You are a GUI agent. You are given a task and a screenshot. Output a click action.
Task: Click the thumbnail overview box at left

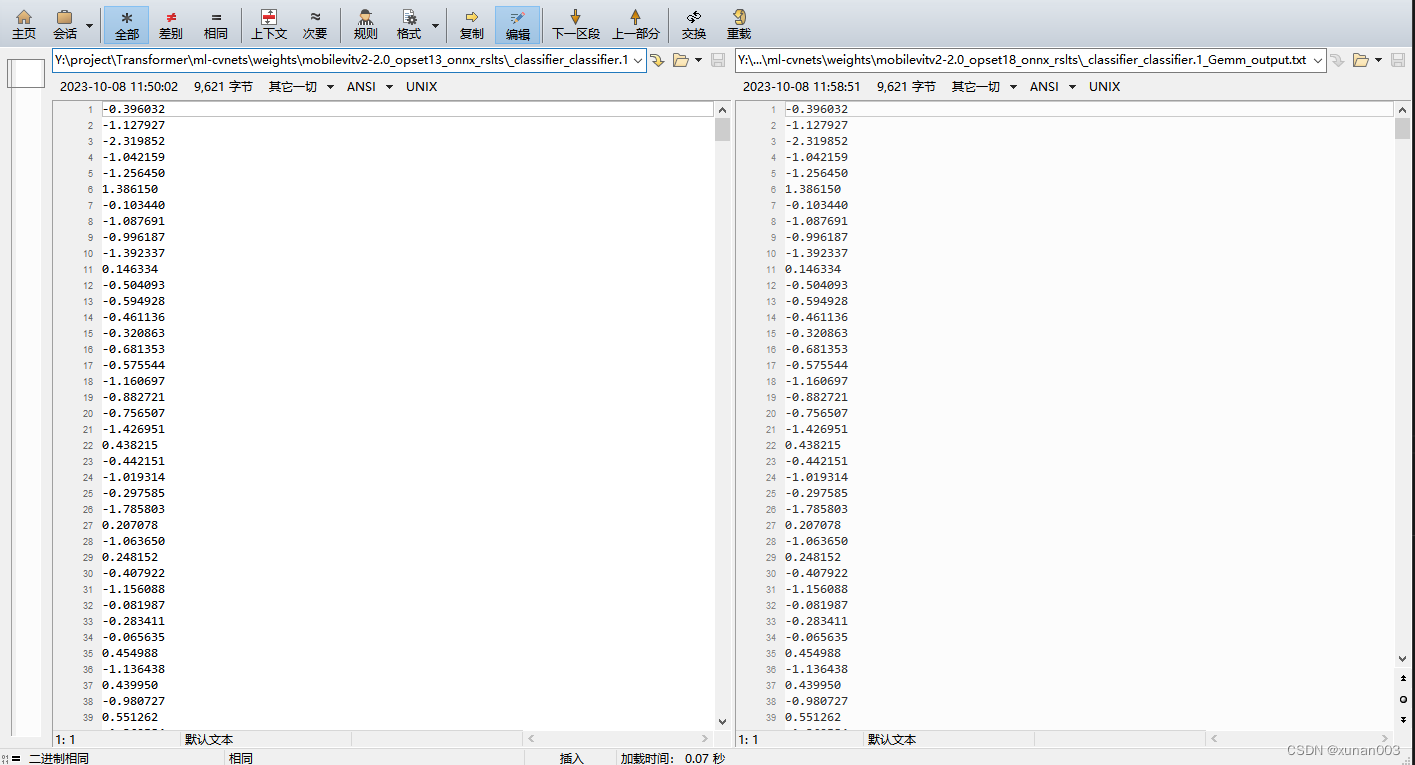click(x=26, y=73)
